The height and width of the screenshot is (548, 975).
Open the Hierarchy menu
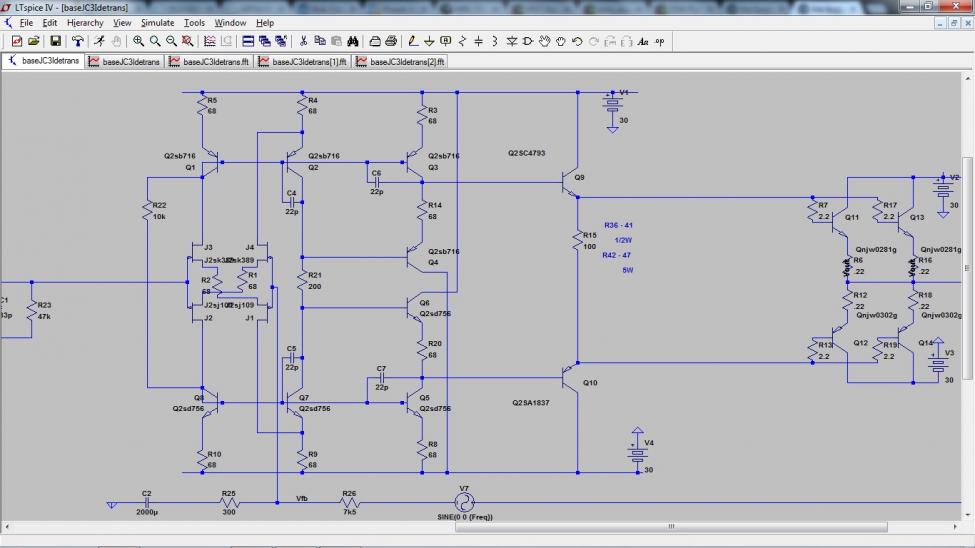click(x=85, y=22)
